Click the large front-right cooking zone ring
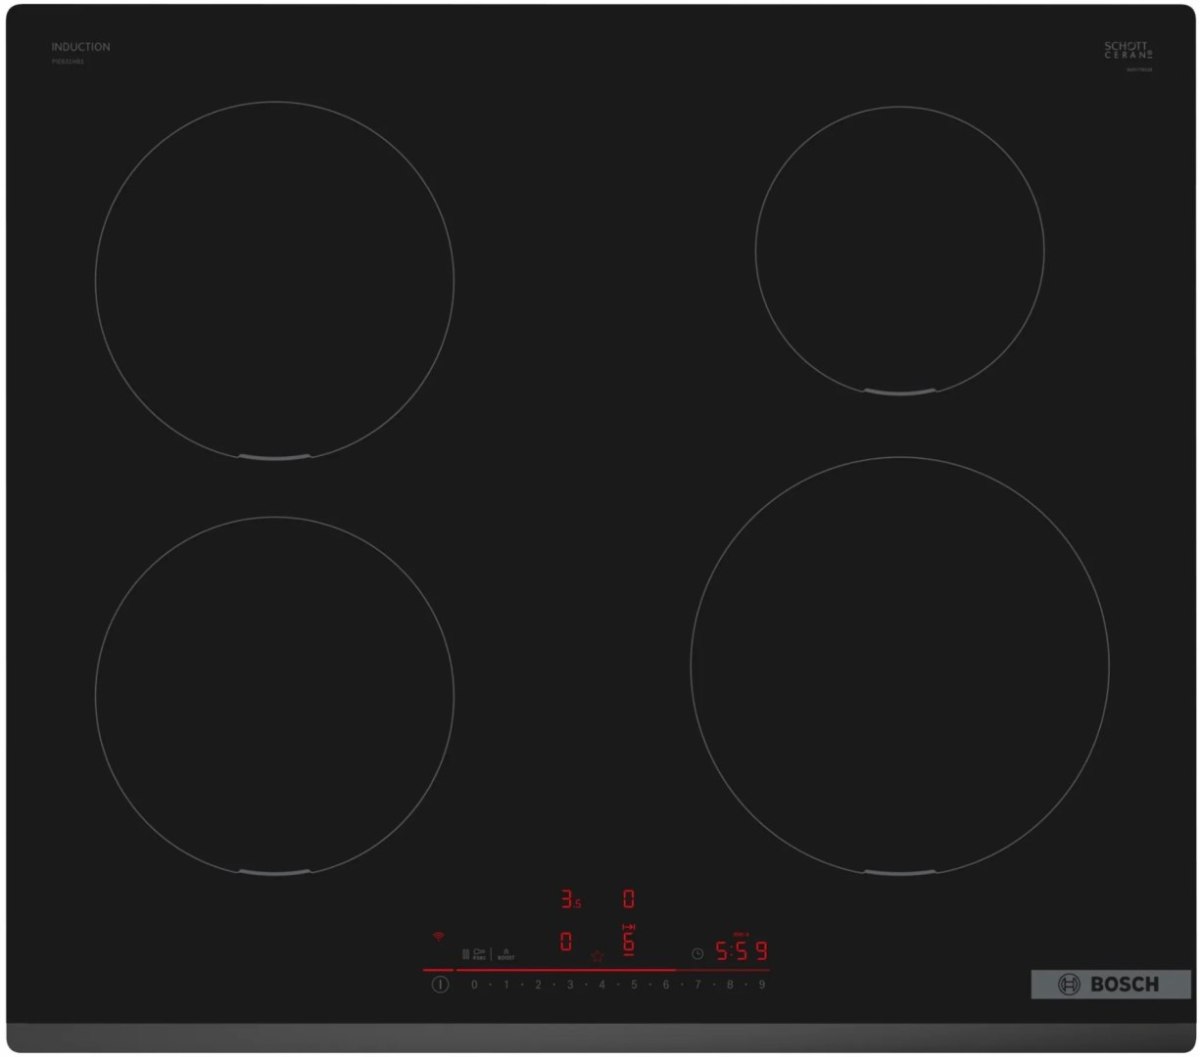 coord(899,665)
